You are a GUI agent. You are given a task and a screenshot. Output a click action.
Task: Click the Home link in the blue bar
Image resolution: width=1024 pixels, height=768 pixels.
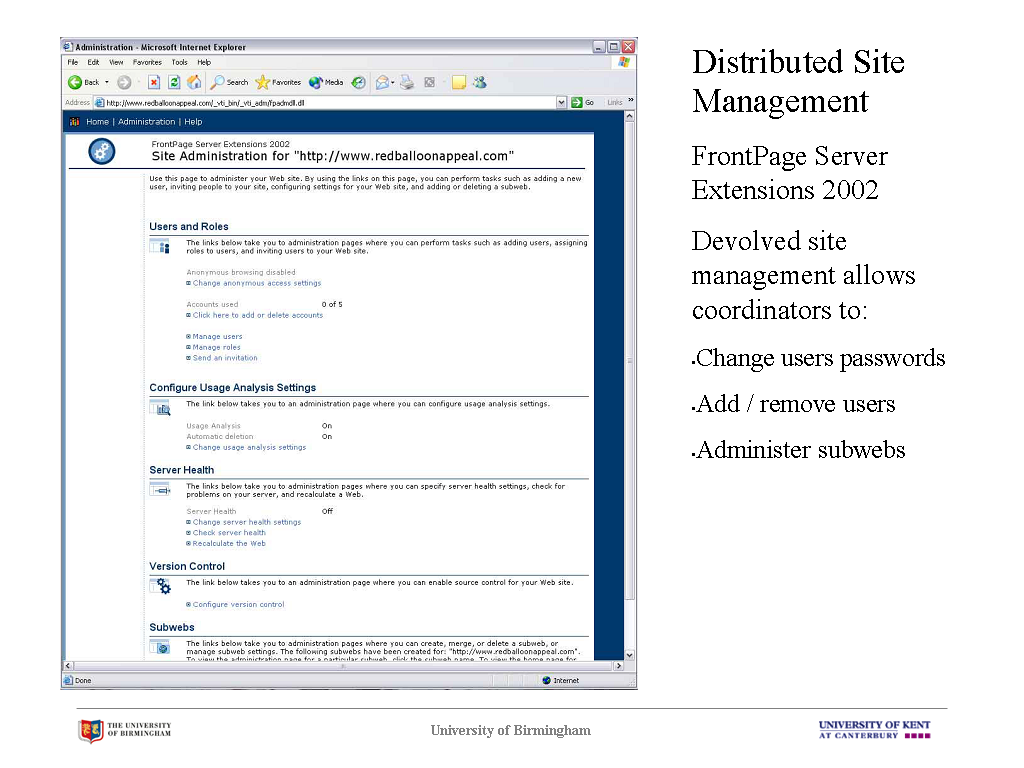pos(97,121)
